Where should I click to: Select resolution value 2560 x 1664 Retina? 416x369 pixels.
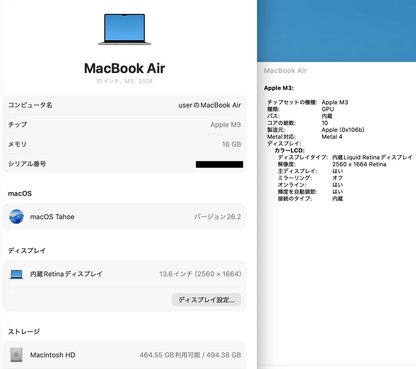pos(359,164)
